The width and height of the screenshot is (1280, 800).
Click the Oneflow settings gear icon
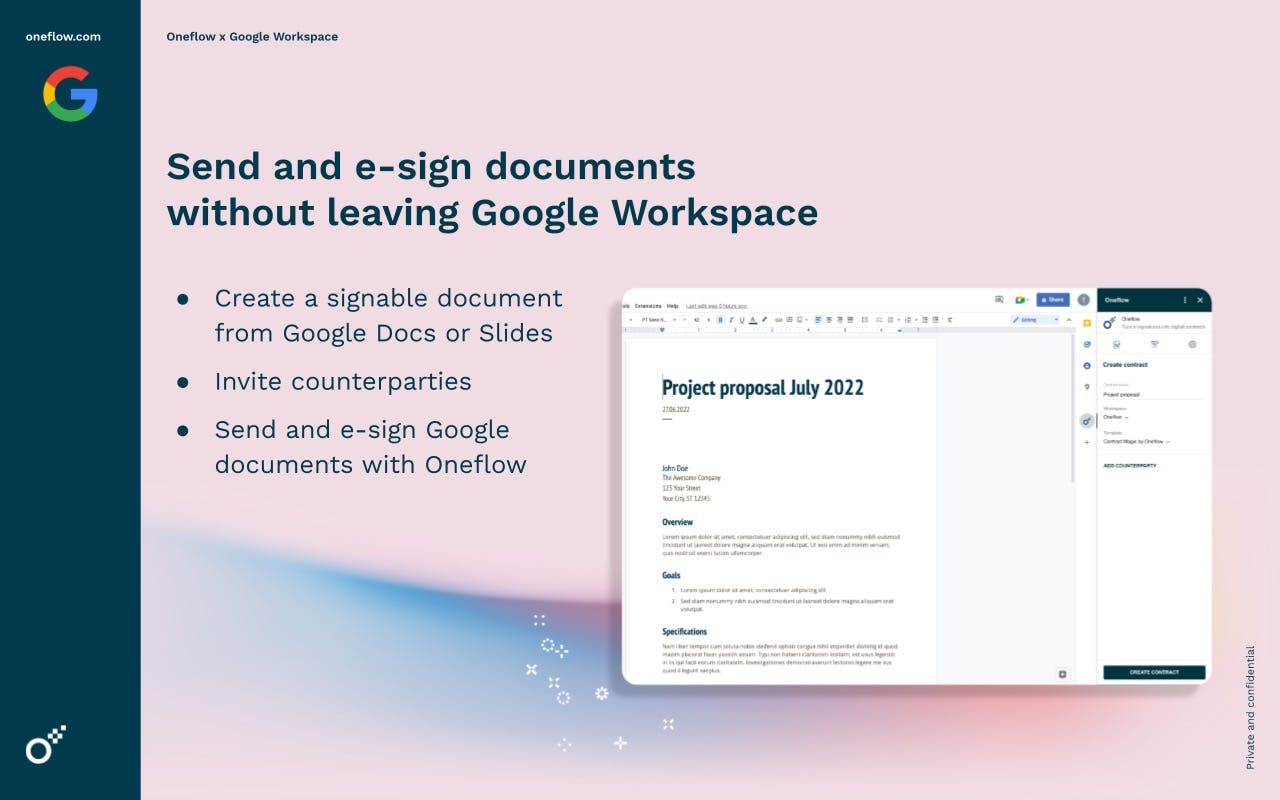pyautogui.click(x=1192, y=344)
